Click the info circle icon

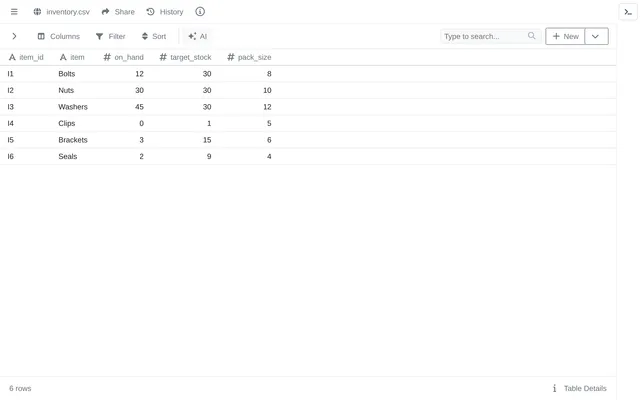point(200,12)
